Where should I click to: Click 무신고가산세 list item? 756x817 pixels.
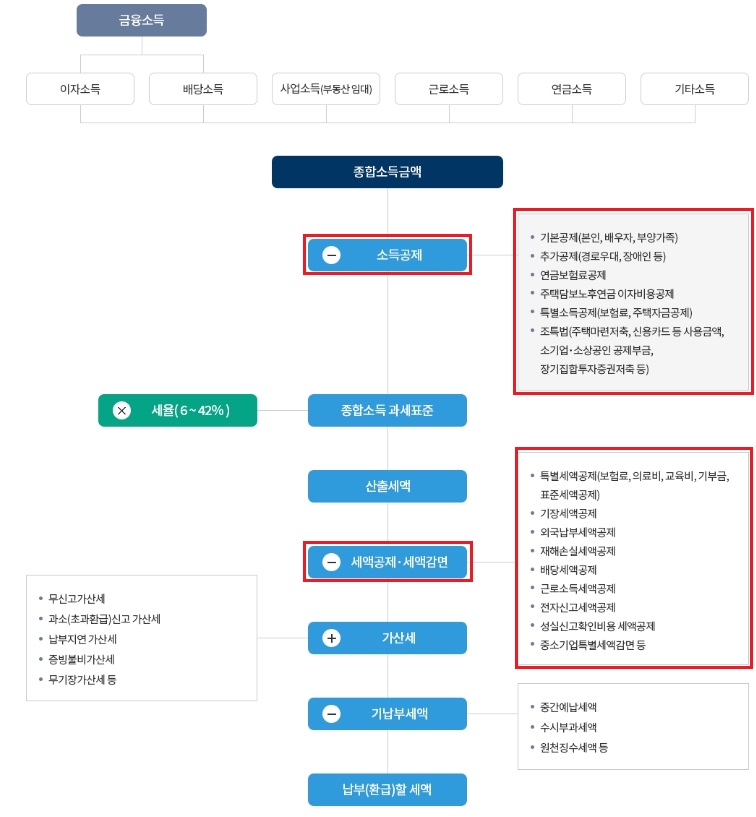(x=77, y=598)
